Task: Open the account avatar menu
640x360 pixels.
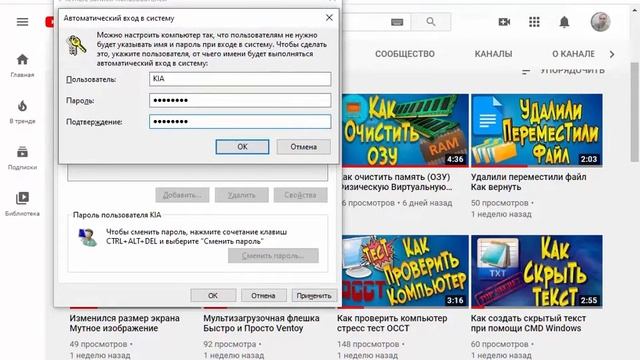Action: tap(600, 21)
